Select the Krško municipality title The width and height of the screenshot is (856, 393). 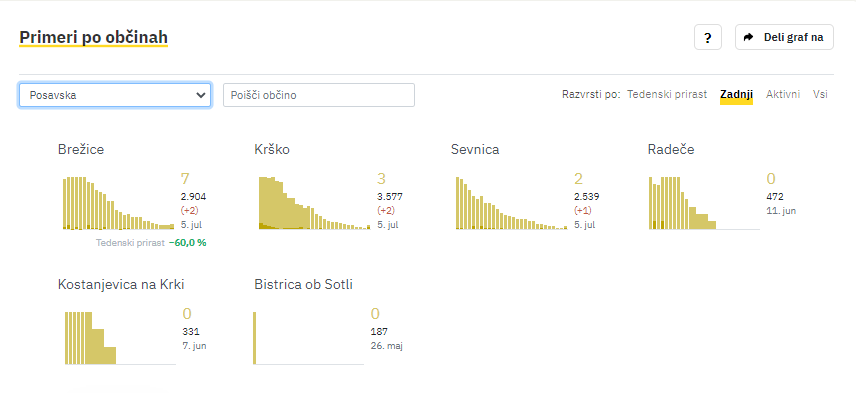[x=272, y=149]
